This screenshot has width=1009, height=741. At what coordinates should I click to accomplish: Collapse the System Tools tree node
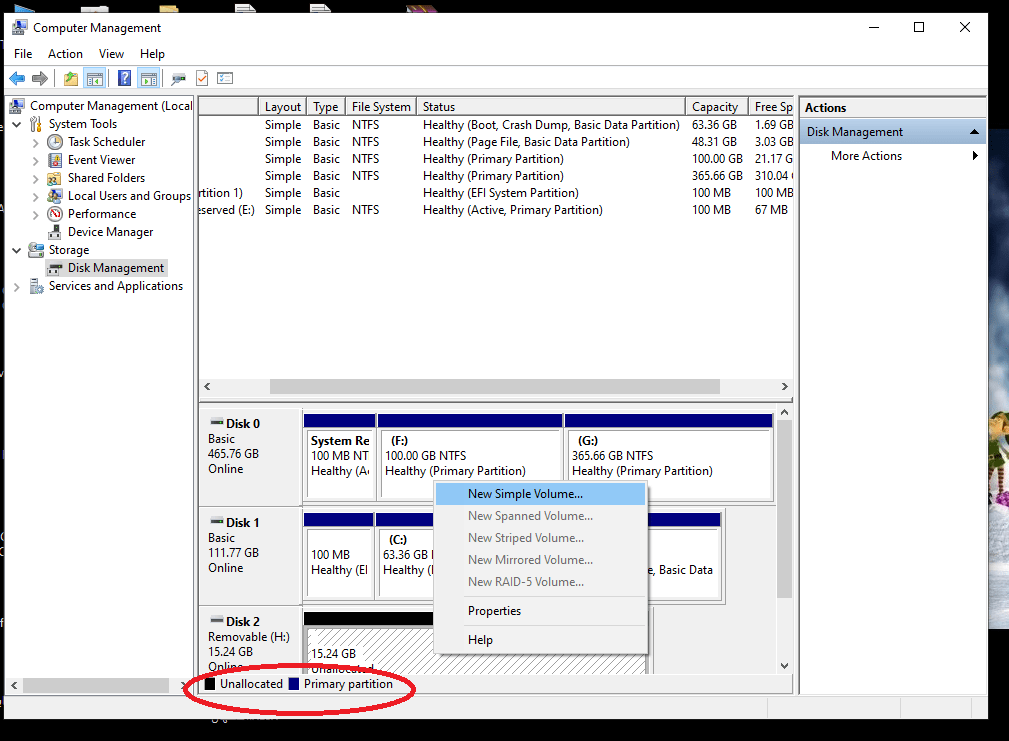coord(17,124)
